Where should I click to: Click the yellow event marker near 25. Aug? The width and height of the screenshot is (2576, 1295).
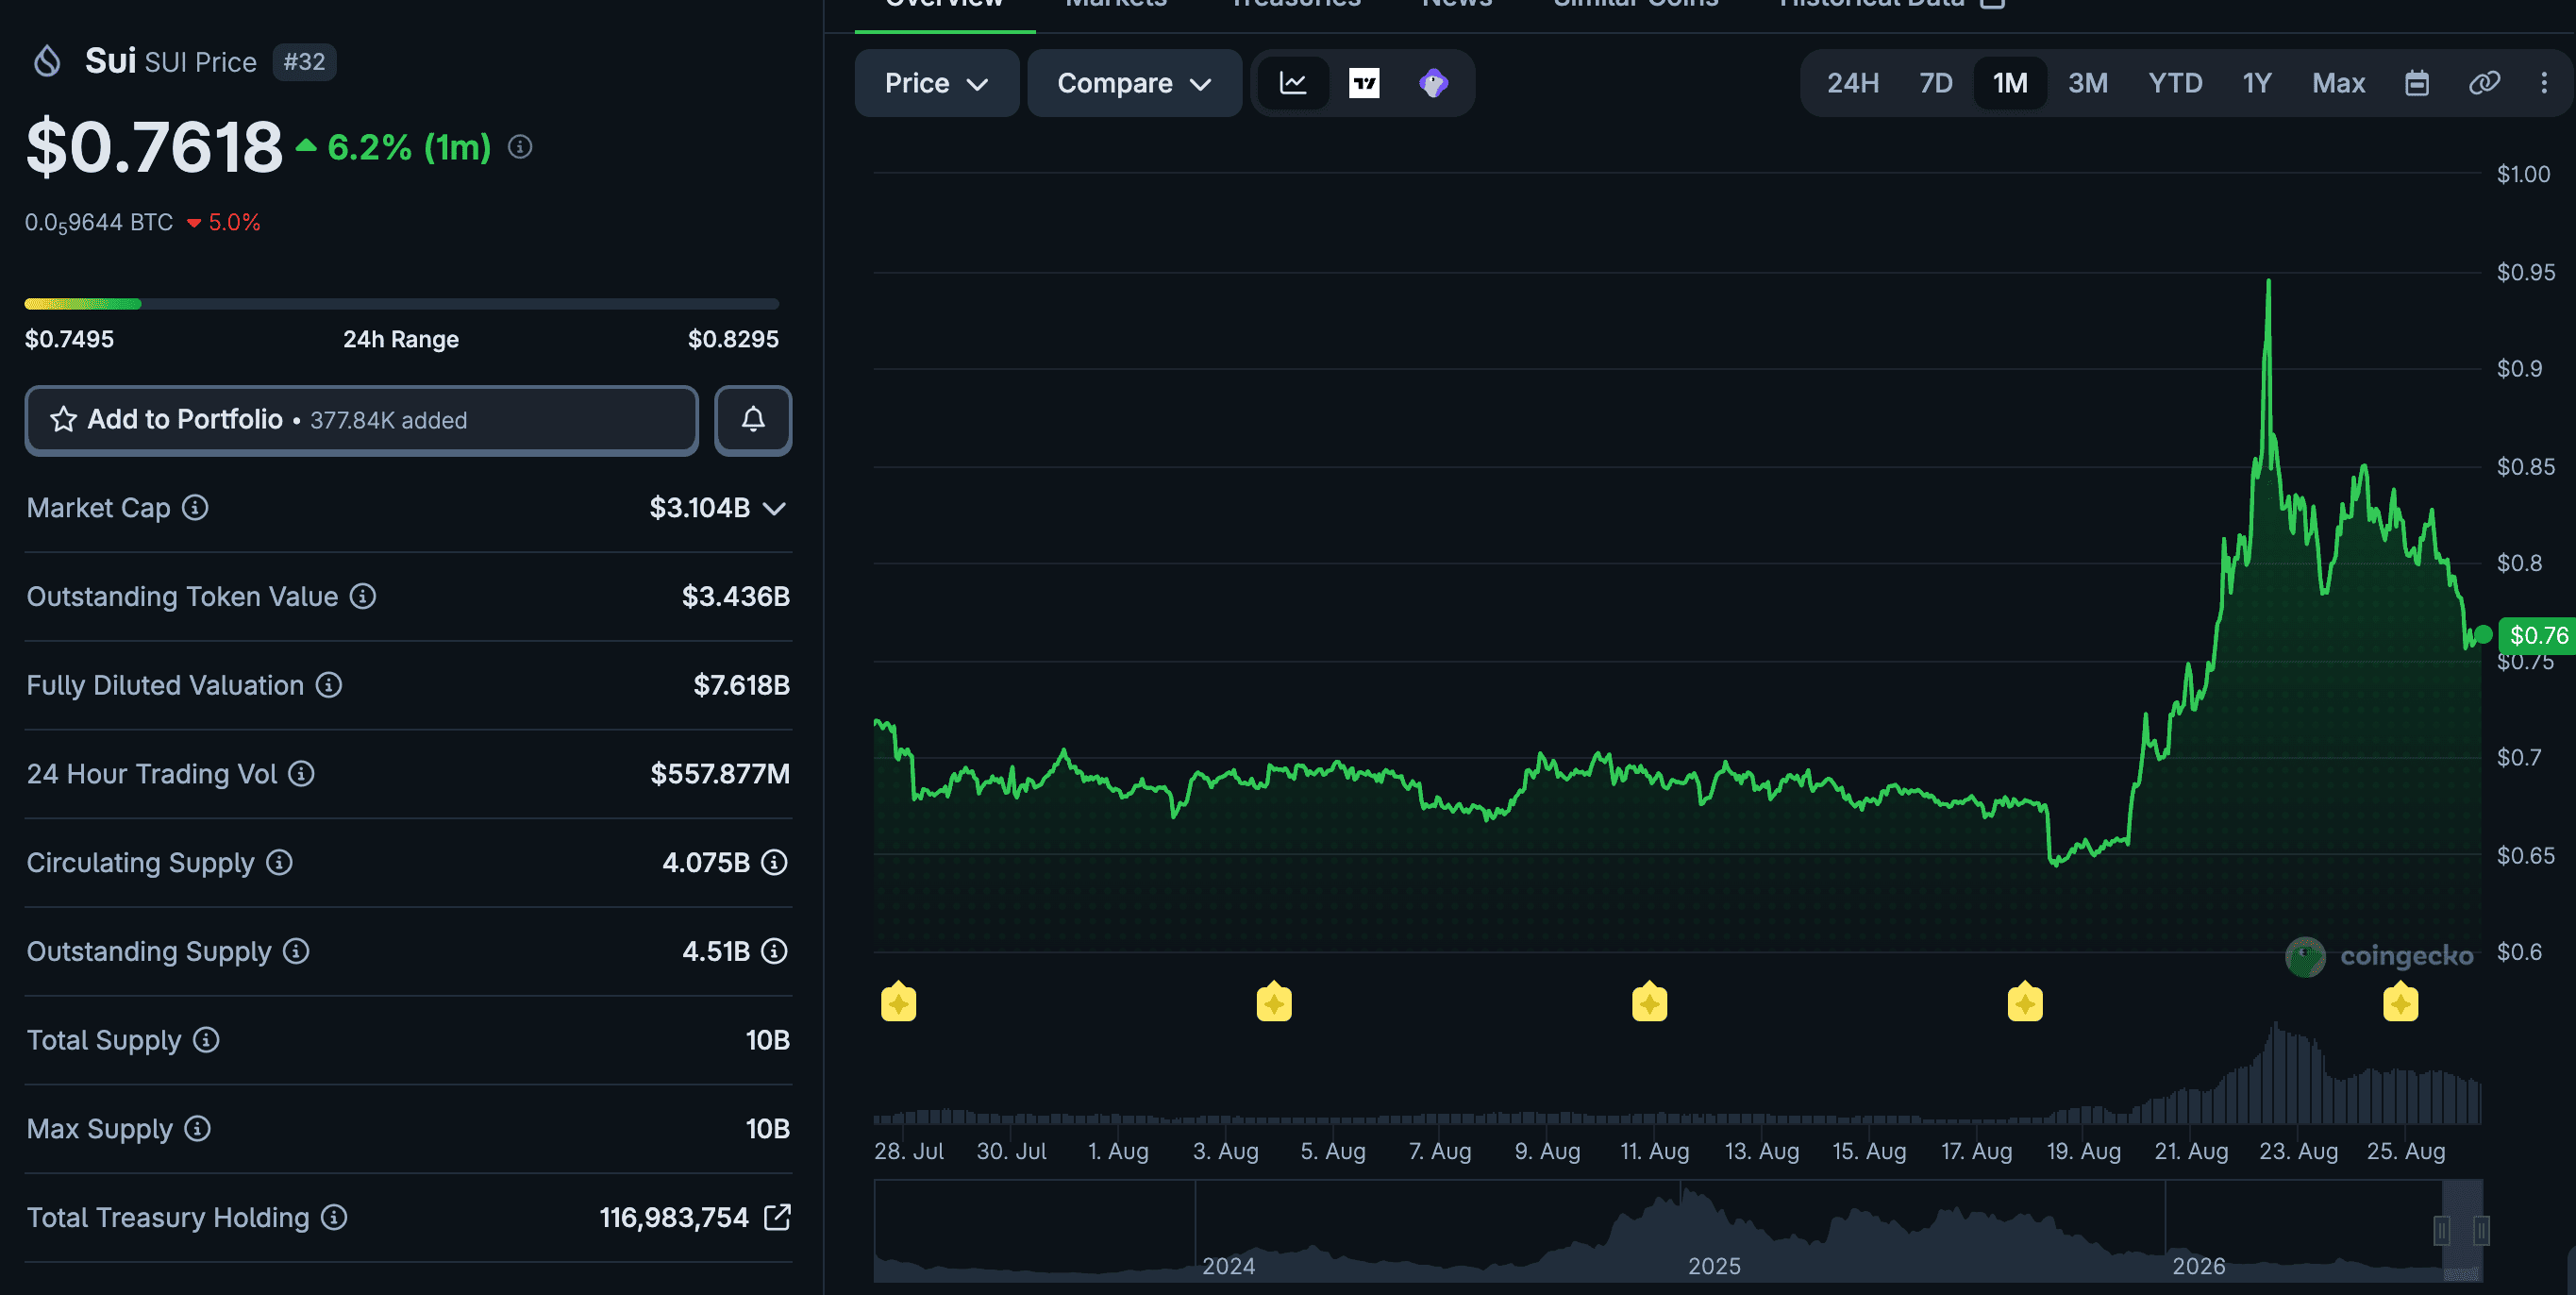tap(2400, 1002)
